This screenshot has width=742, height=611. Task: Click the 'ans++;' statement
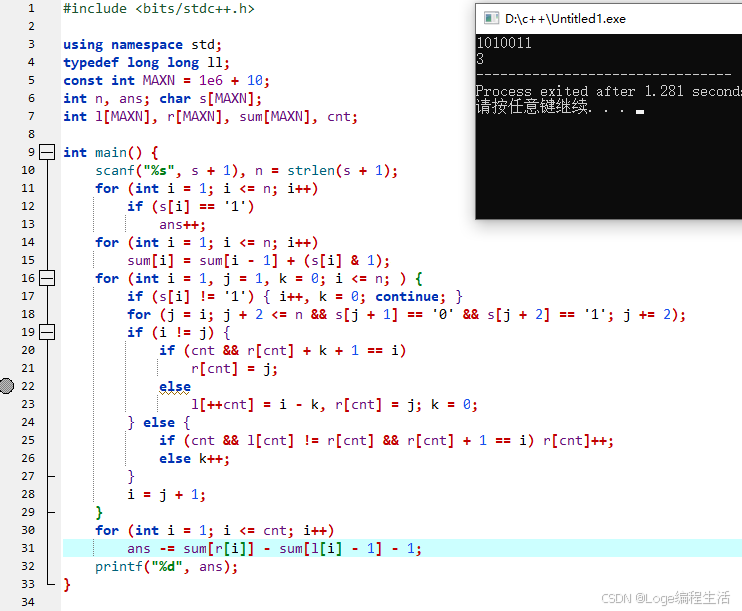click(182, 224)
